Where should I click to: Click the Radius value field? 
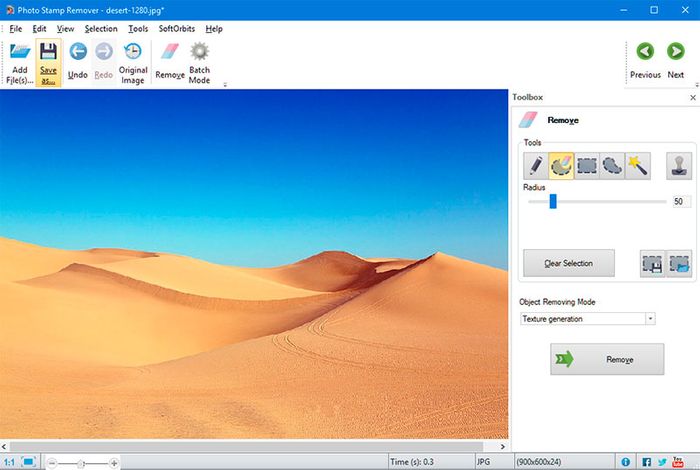click(x=679, y=201)
